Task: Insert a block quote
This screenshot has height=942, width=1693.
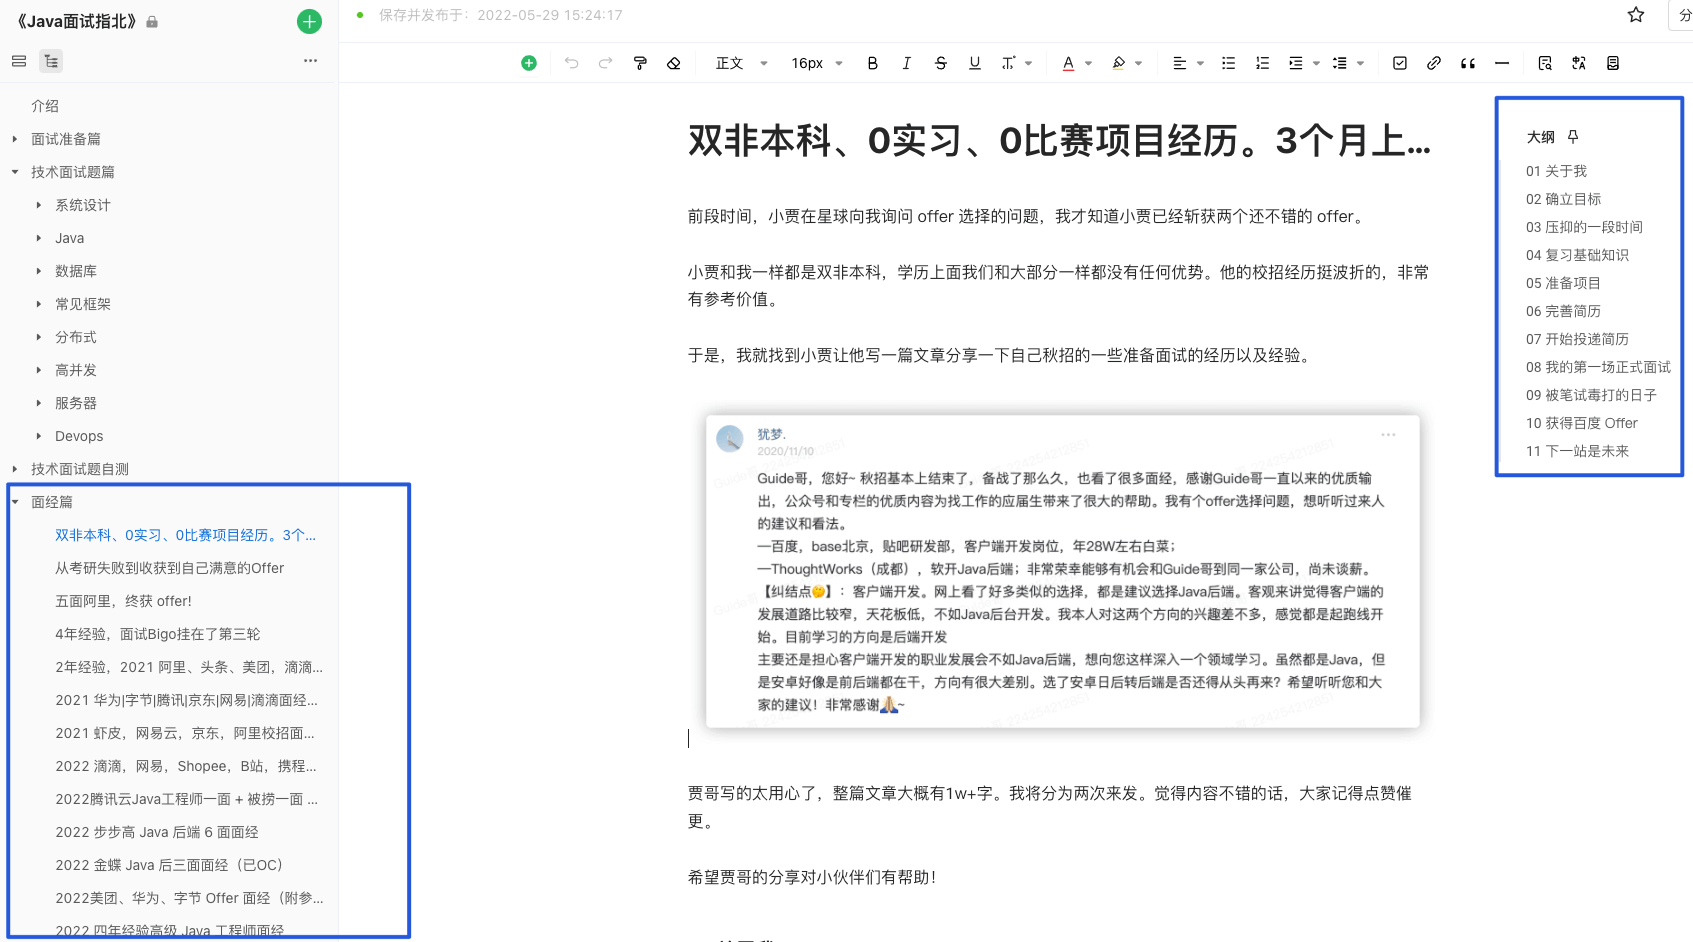Action: 1468,63
